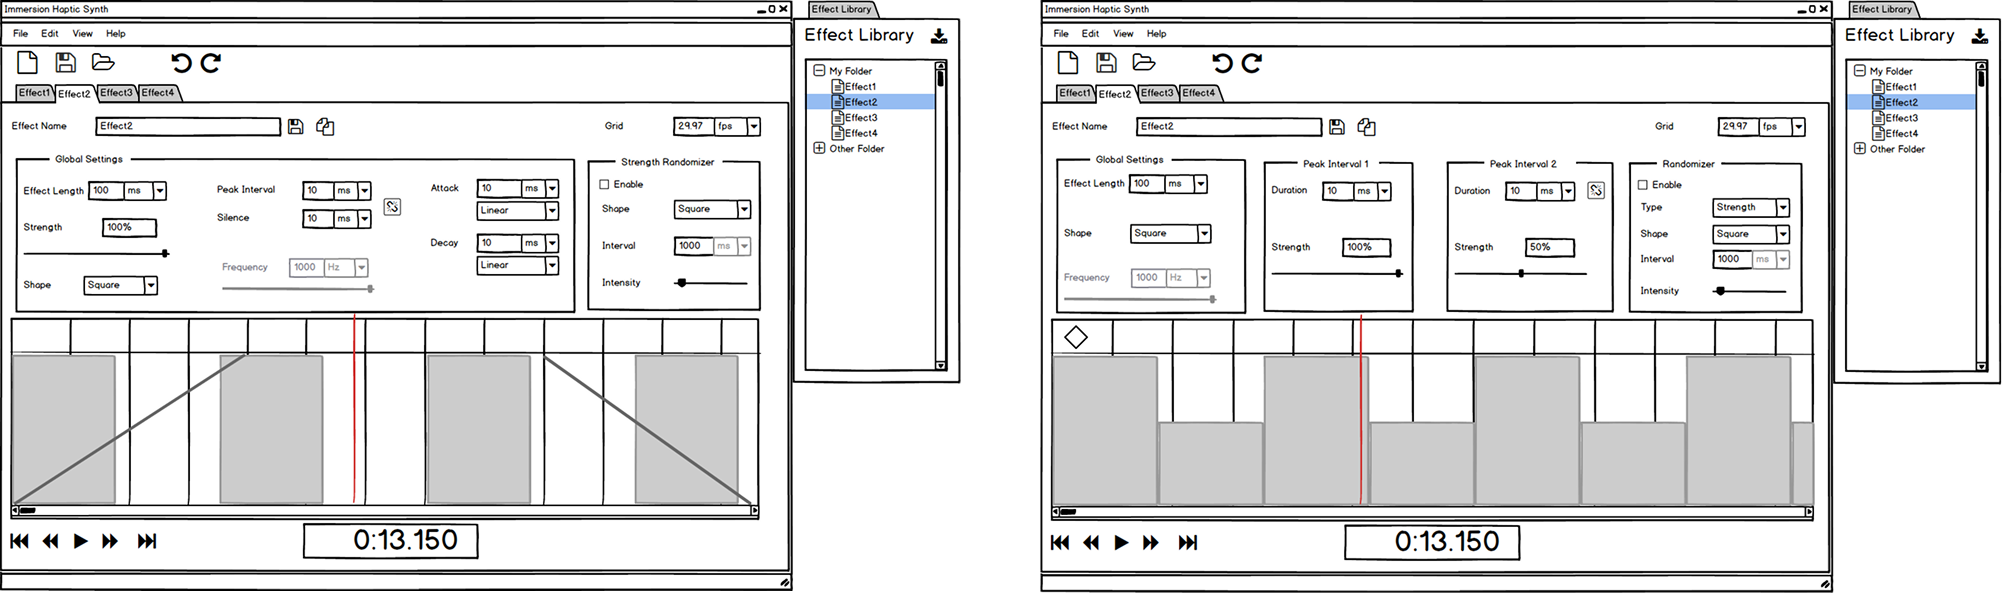Click fast forward in left window transport
The height and width of the screenshot is (593, 2002).
coord(110,541)
